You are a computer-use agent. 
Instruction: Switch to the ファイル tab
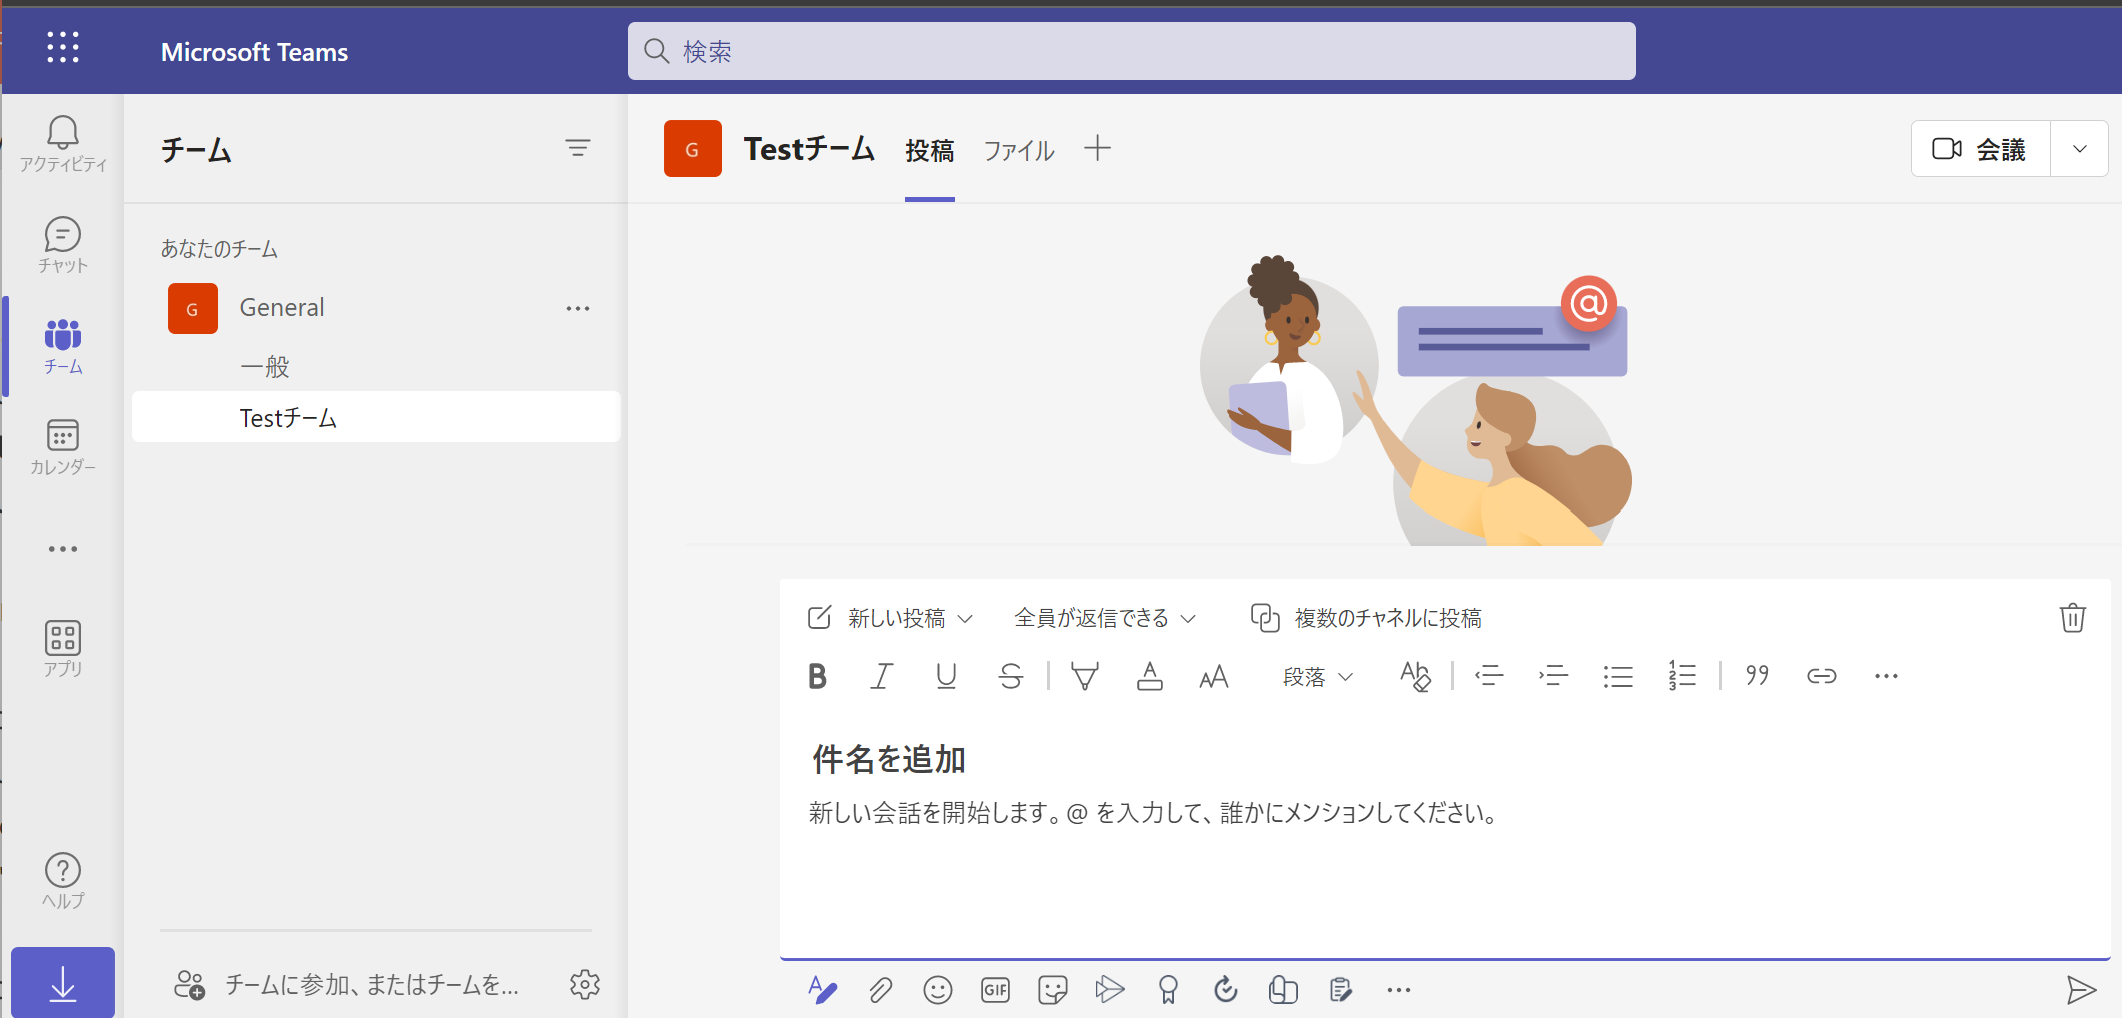(x=1019, y=150)
